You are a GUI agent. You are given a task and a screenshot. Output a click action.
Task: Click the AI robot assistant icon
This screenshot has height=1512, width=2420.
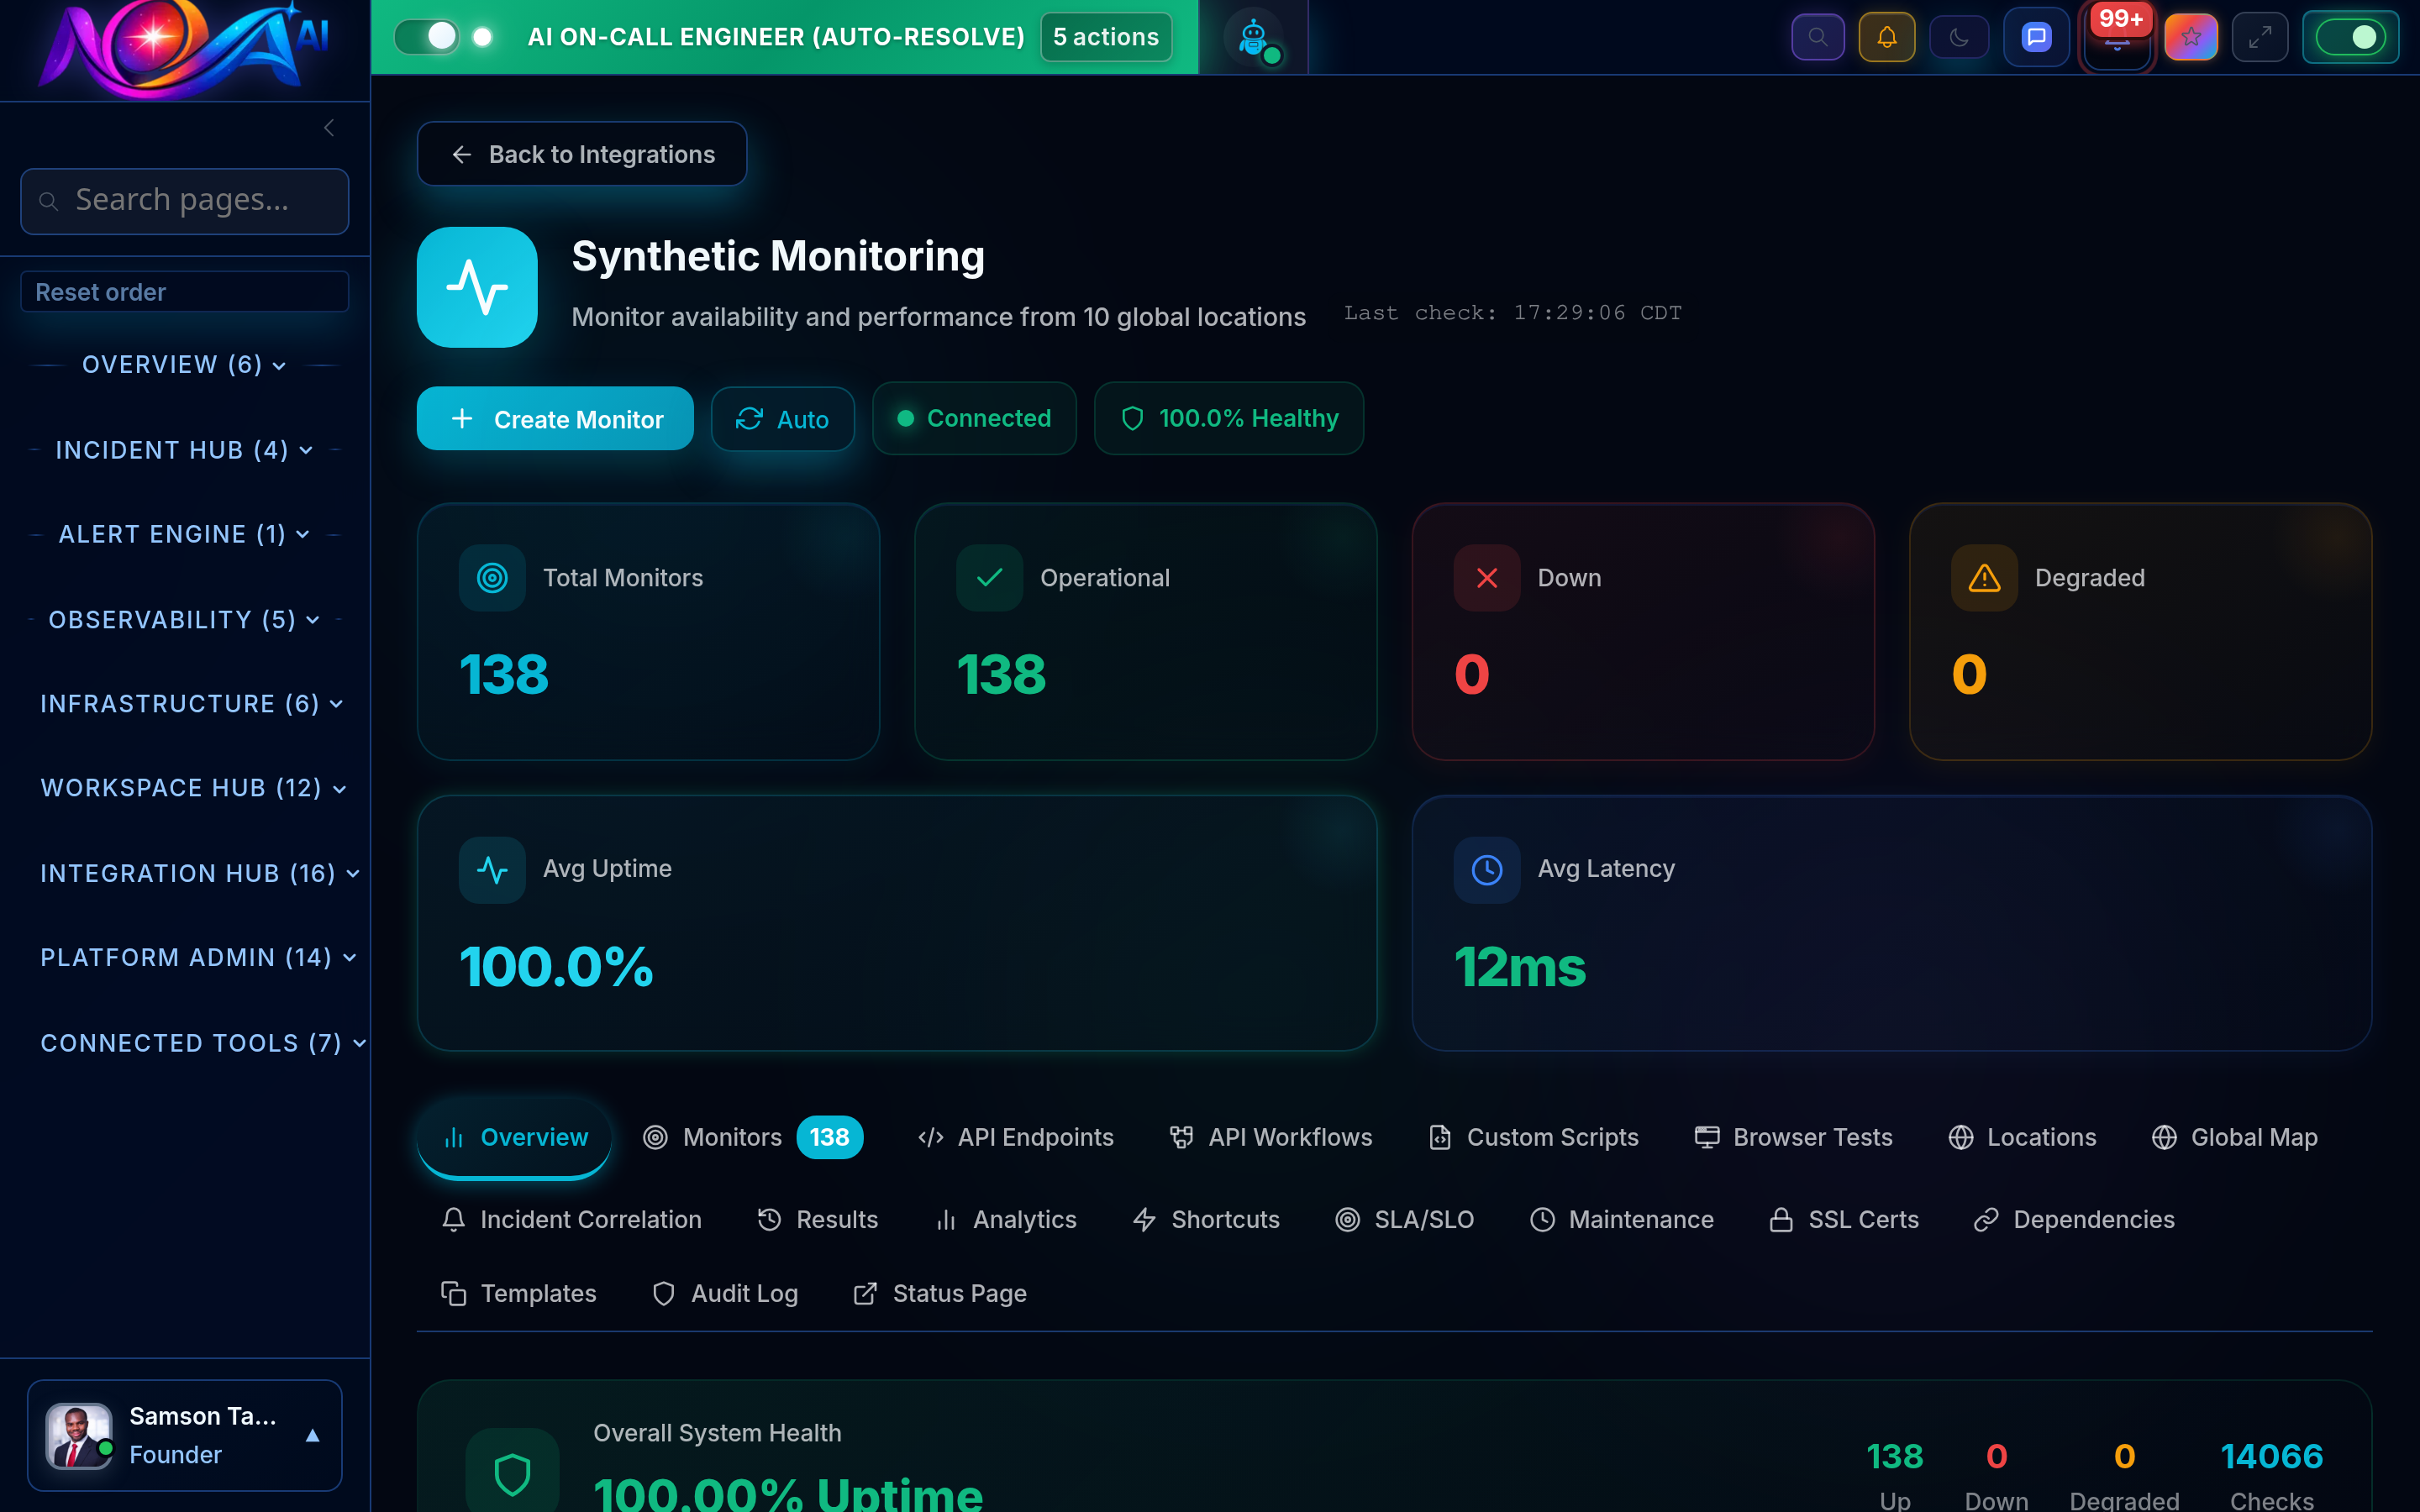coord(1252,37)
